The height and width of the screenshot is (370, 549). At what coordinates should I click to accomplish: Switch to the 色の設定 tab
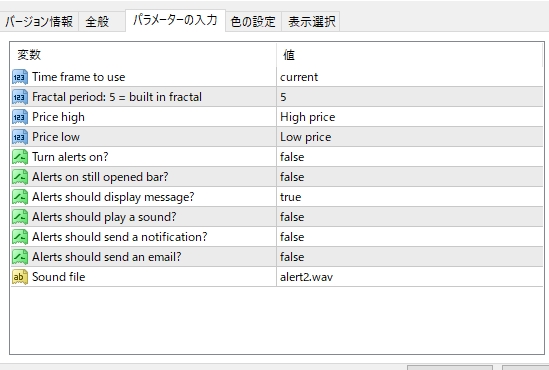(x=253, y=22)
